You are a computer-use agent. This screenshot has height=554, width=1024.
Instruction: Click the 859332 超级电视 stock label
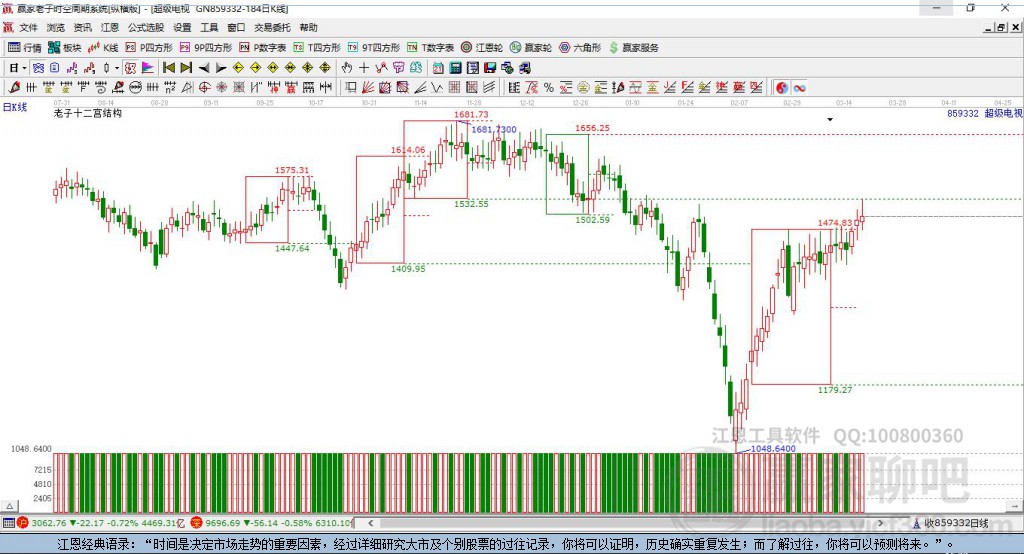tap(984, 113)
